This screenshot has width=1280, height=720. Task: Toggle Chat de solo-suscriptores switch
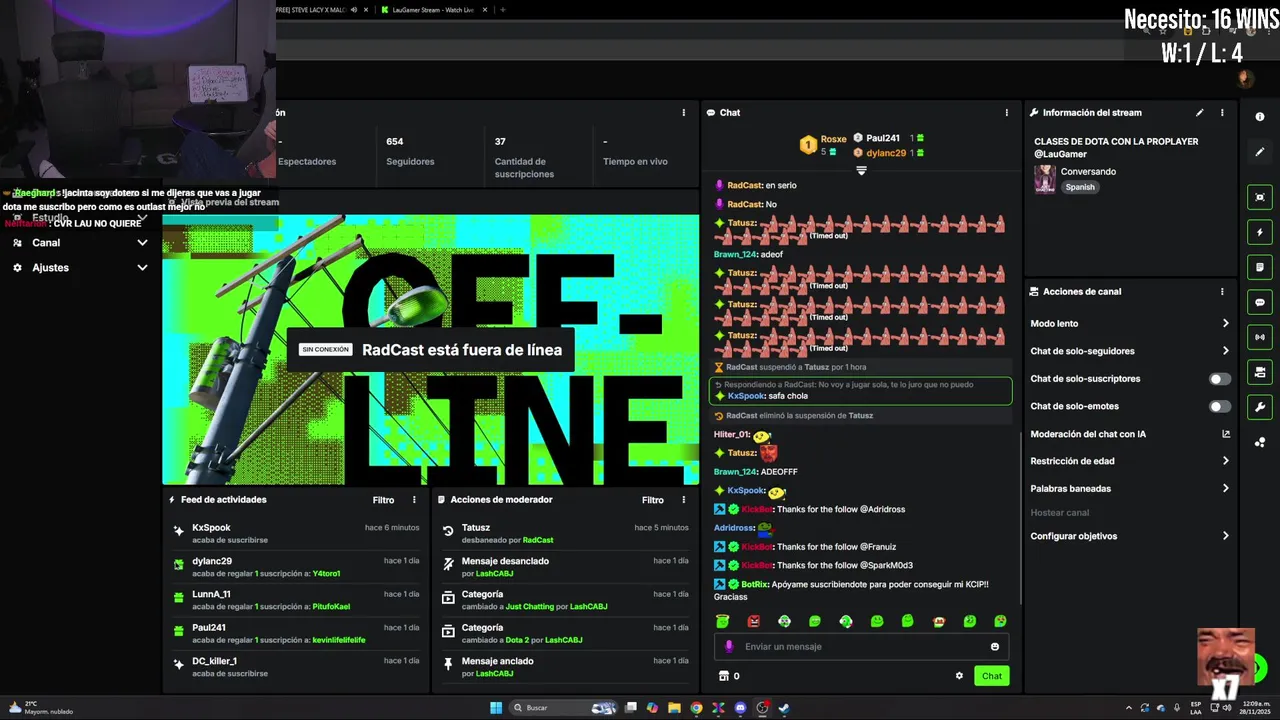point(1220,379)
